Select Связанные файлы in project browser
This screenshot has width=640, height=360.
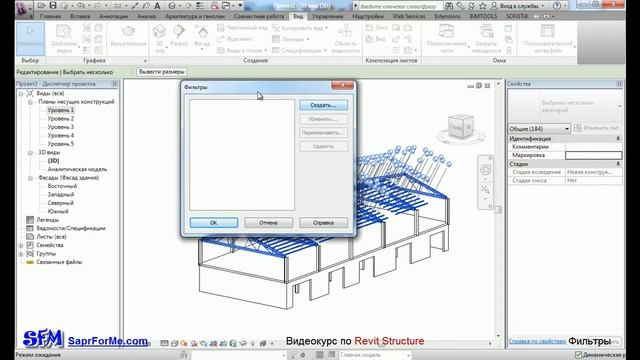pos(59,262)
